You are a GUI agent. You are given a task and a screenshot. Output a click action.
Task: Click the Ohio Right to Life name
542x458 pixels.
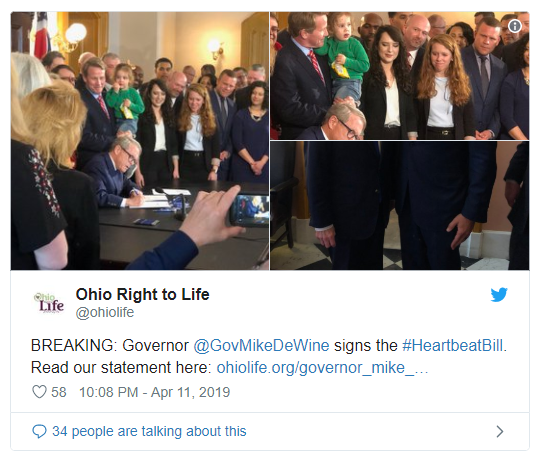pos(142,295)
